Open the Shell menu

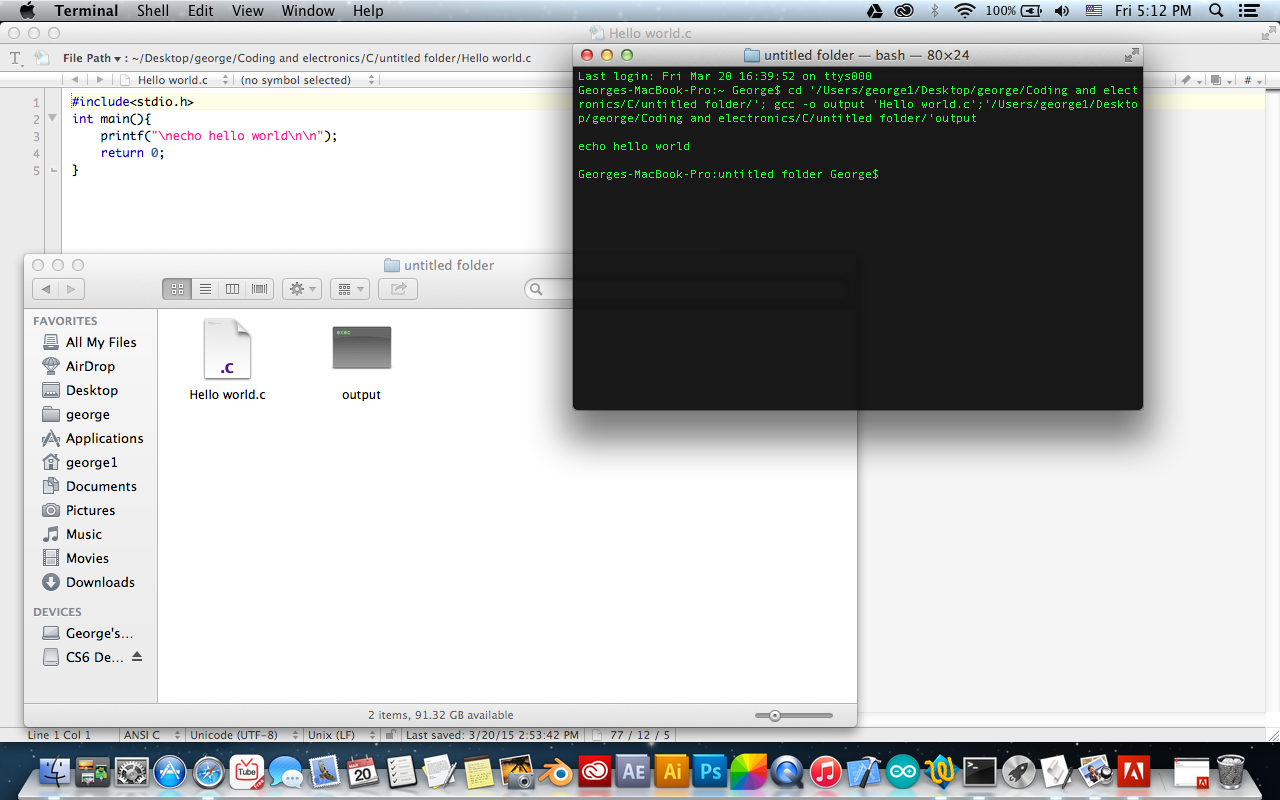click(153, 11)
